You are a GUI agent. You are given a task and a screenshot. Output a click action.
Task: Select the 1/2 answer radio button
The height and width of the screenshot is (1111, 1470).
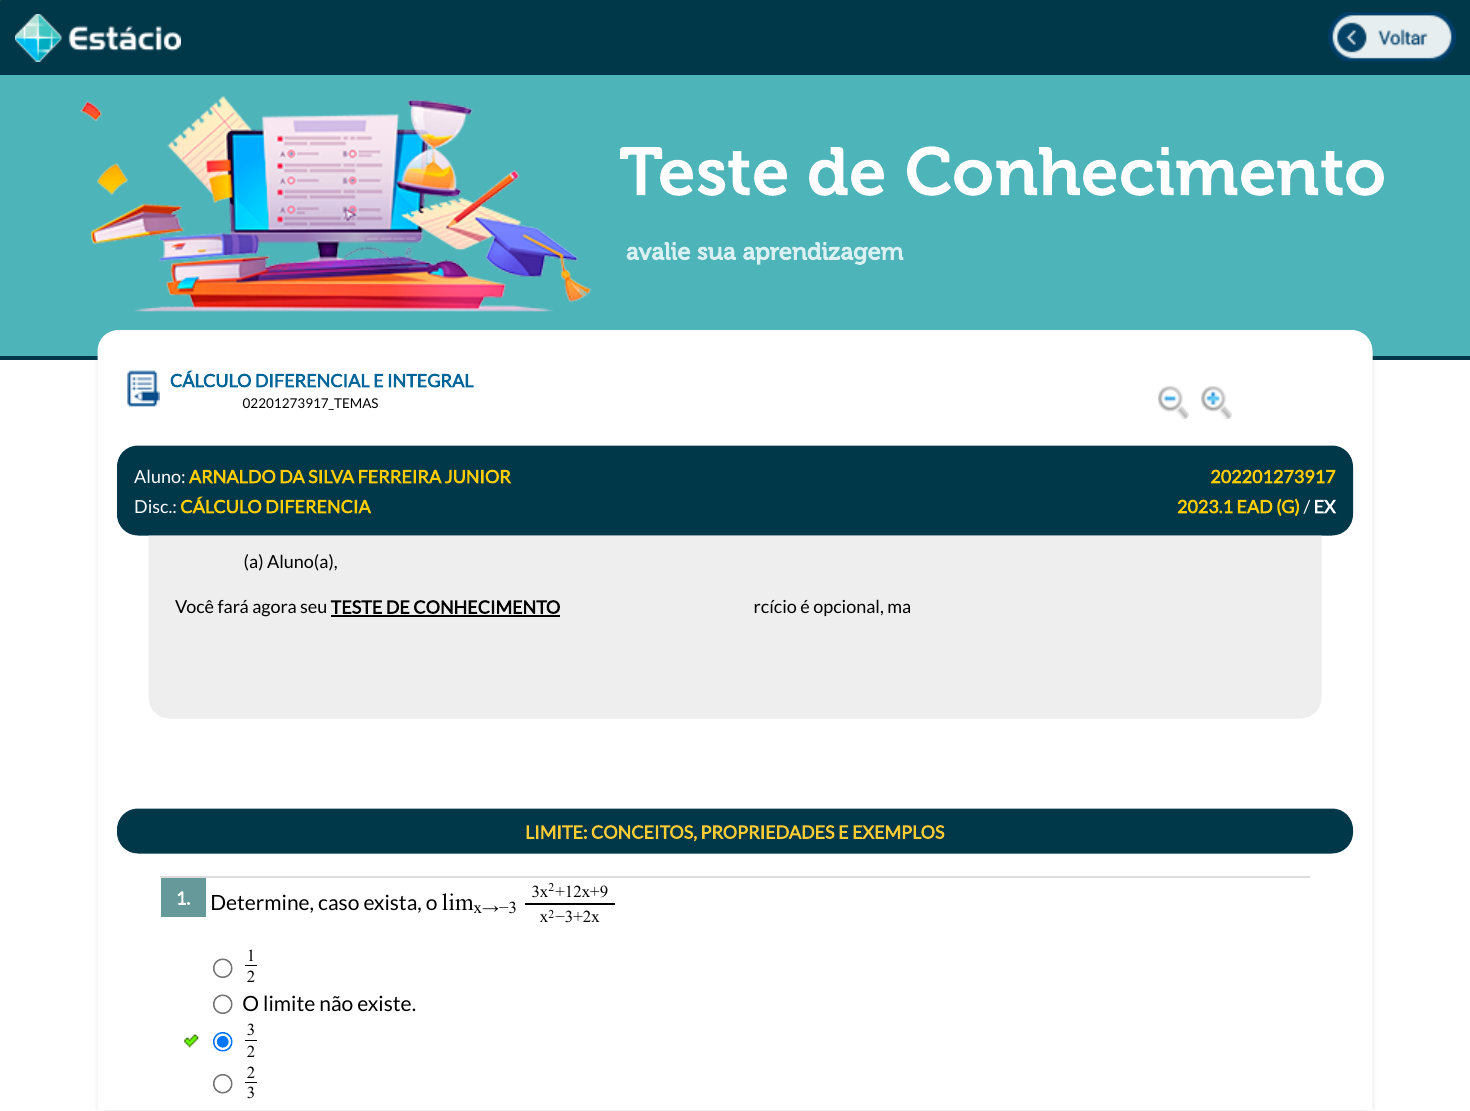pos(223,968)
